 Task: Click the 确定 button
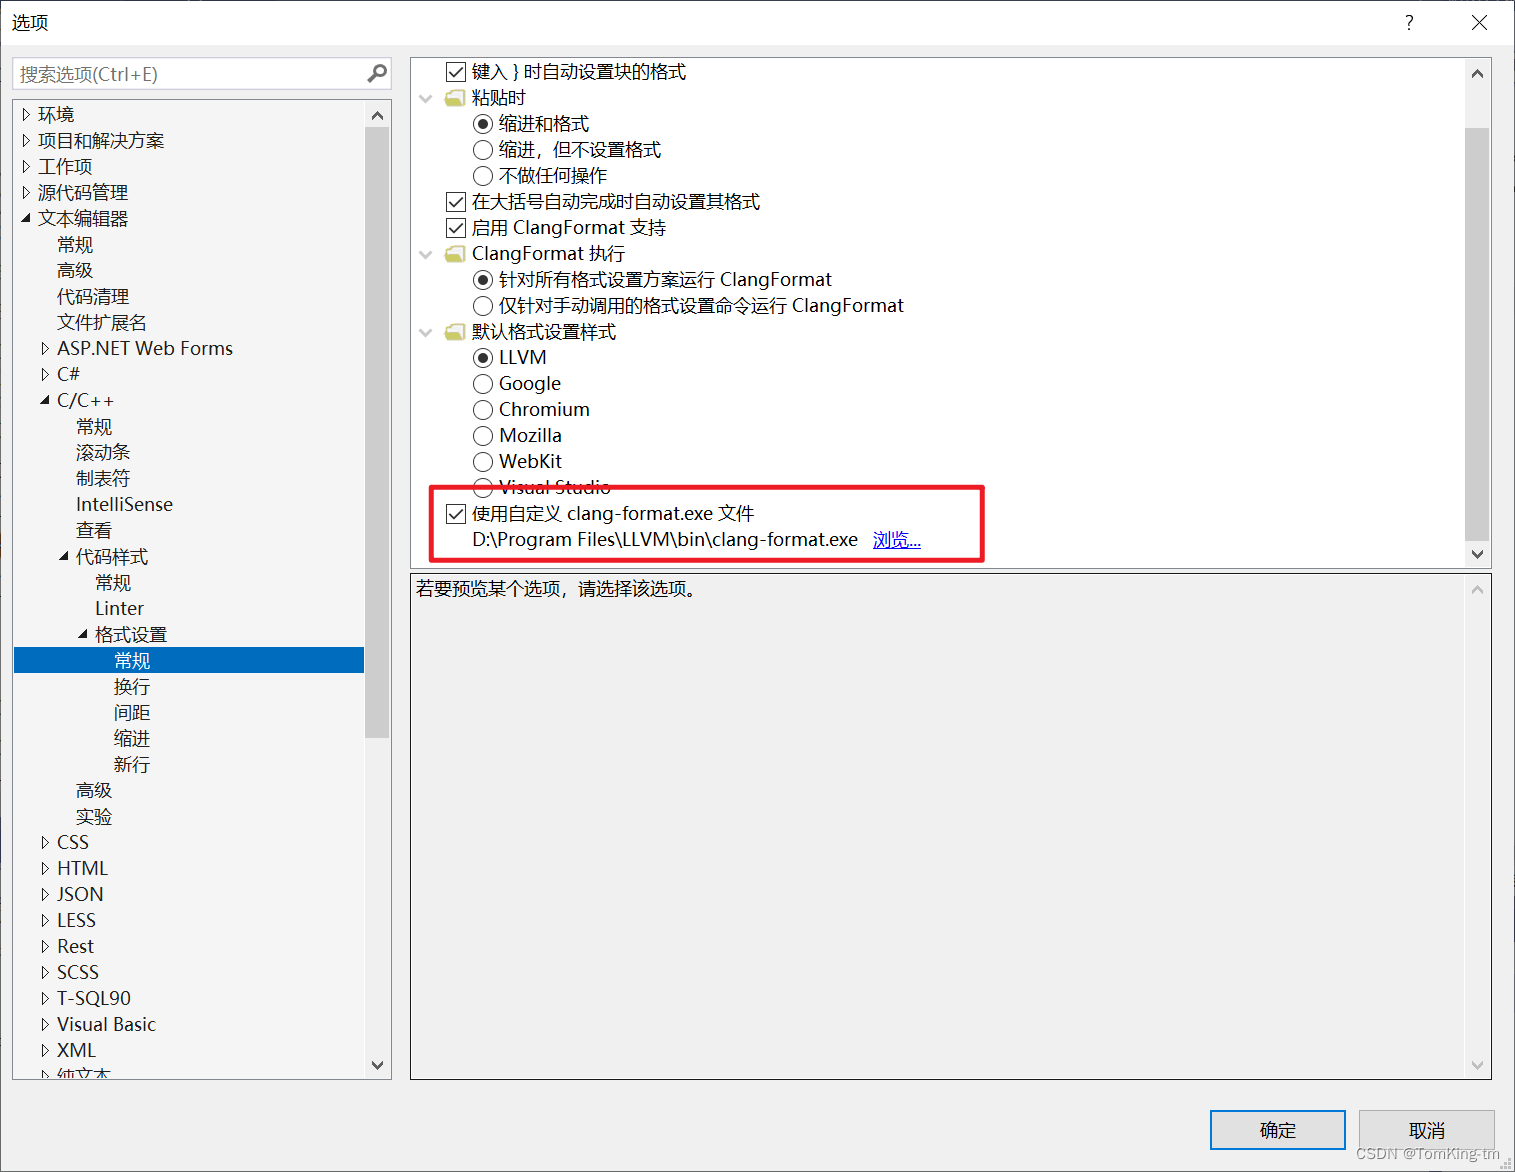tap(1277, 1130)
